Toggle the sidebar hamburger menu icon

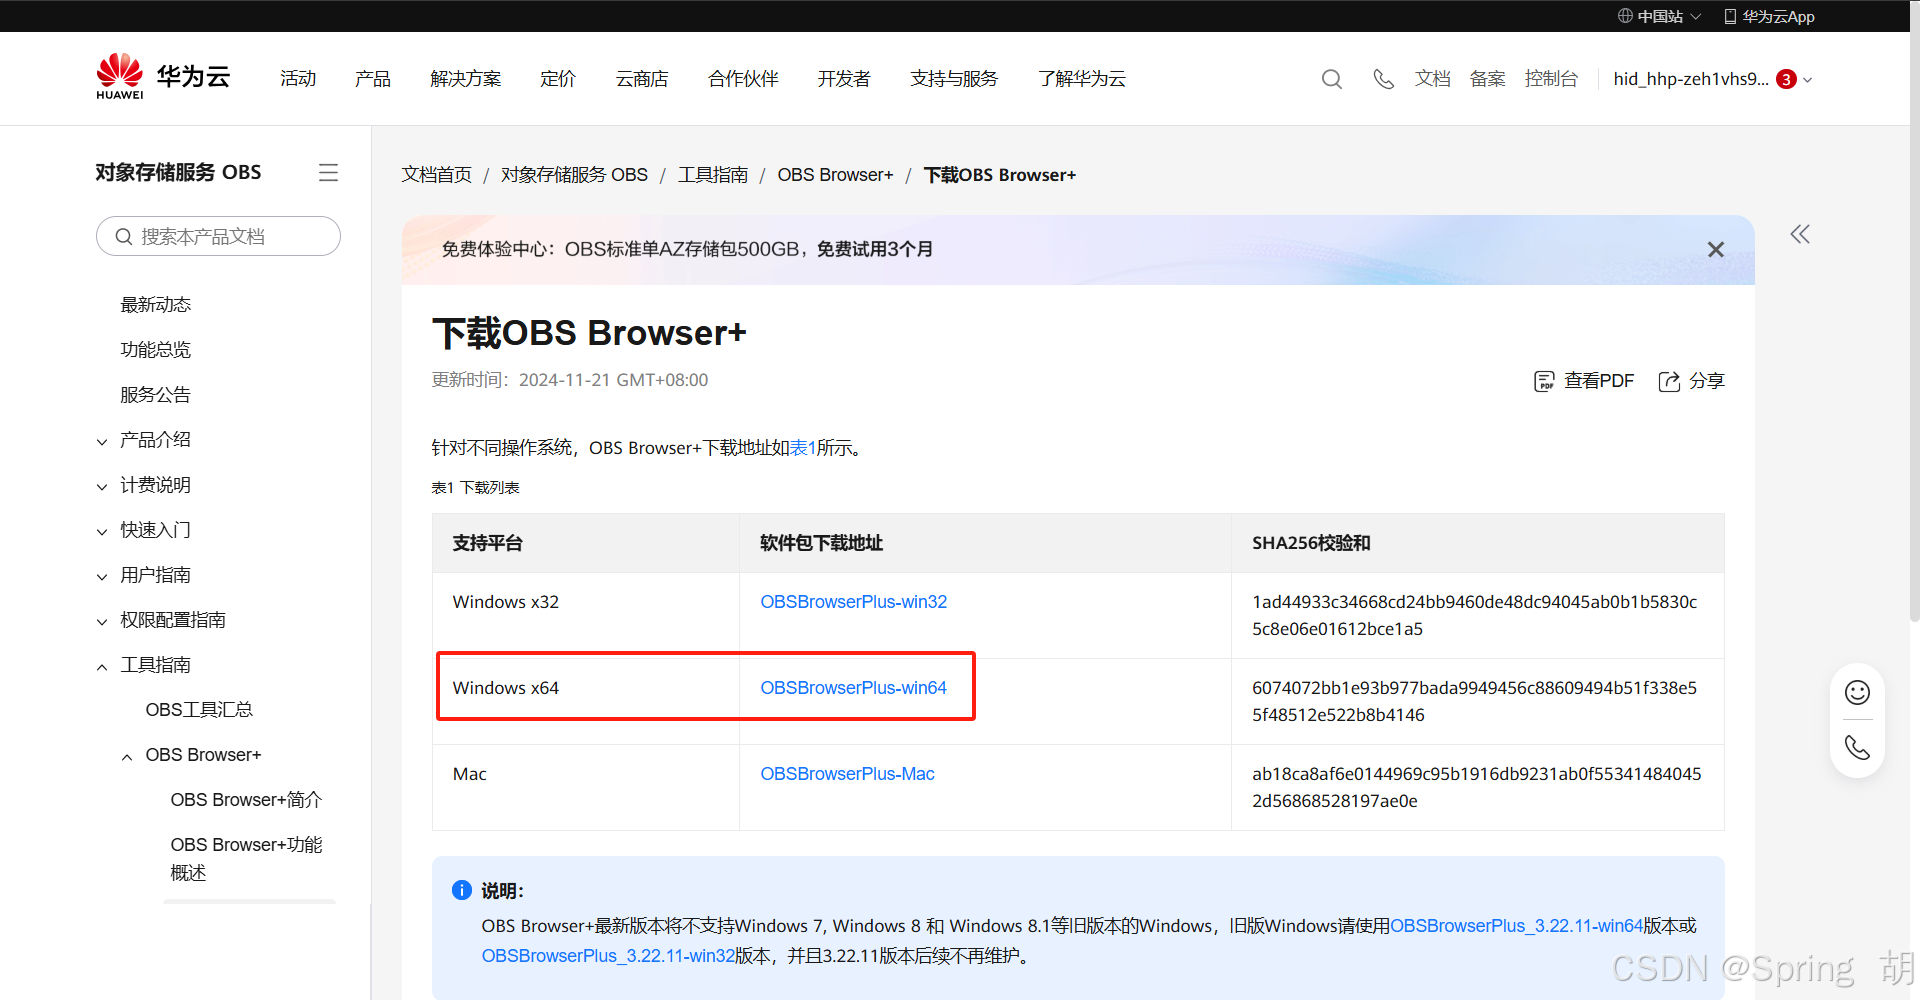(328, 172)
